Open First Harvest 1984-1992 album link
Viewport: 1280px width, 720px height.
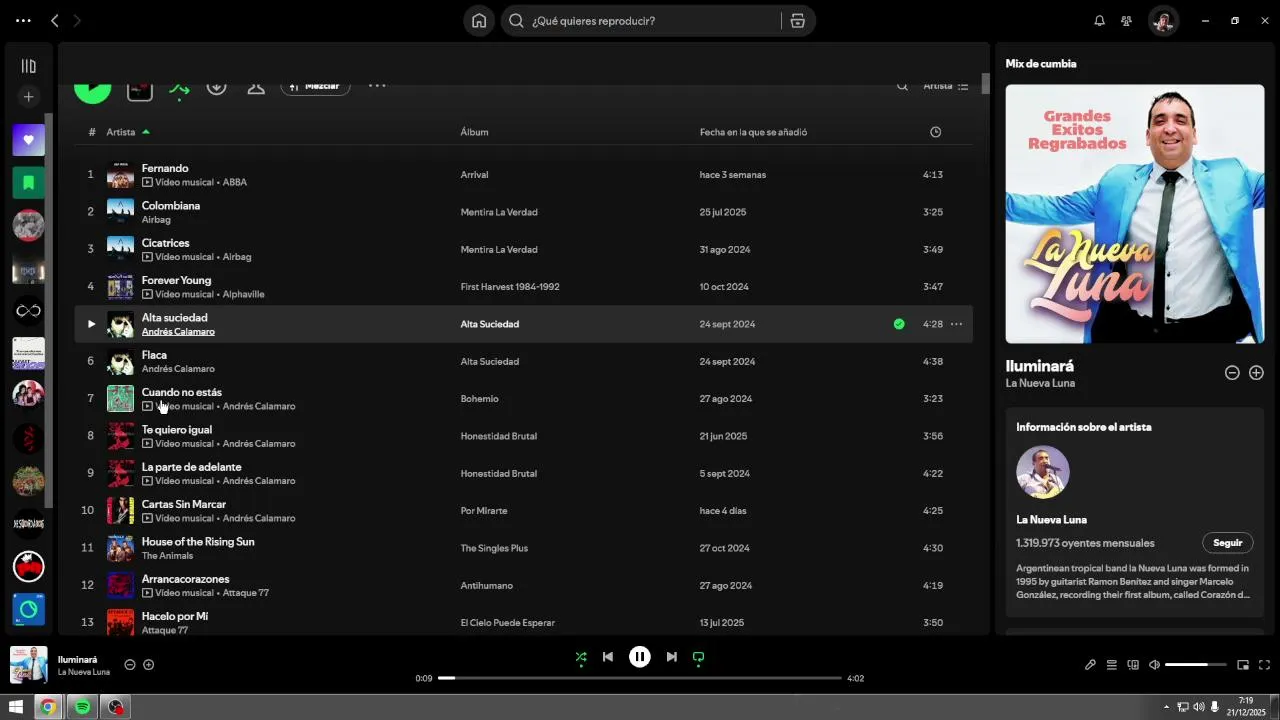pyautogui.click(x=510, y=287)
